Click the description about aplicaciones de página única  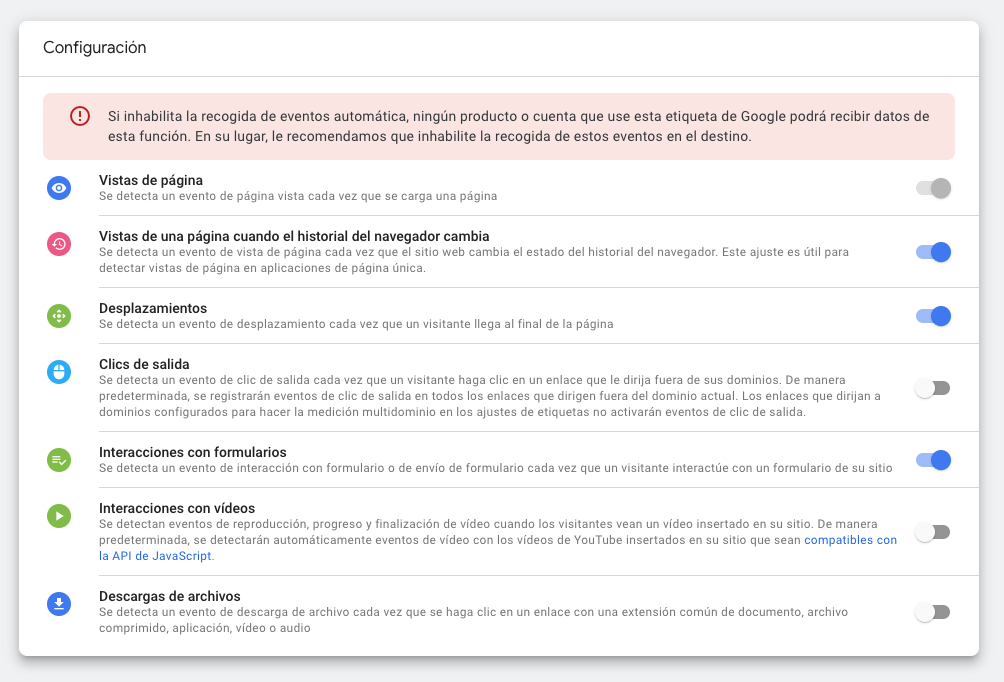[474, 260]
